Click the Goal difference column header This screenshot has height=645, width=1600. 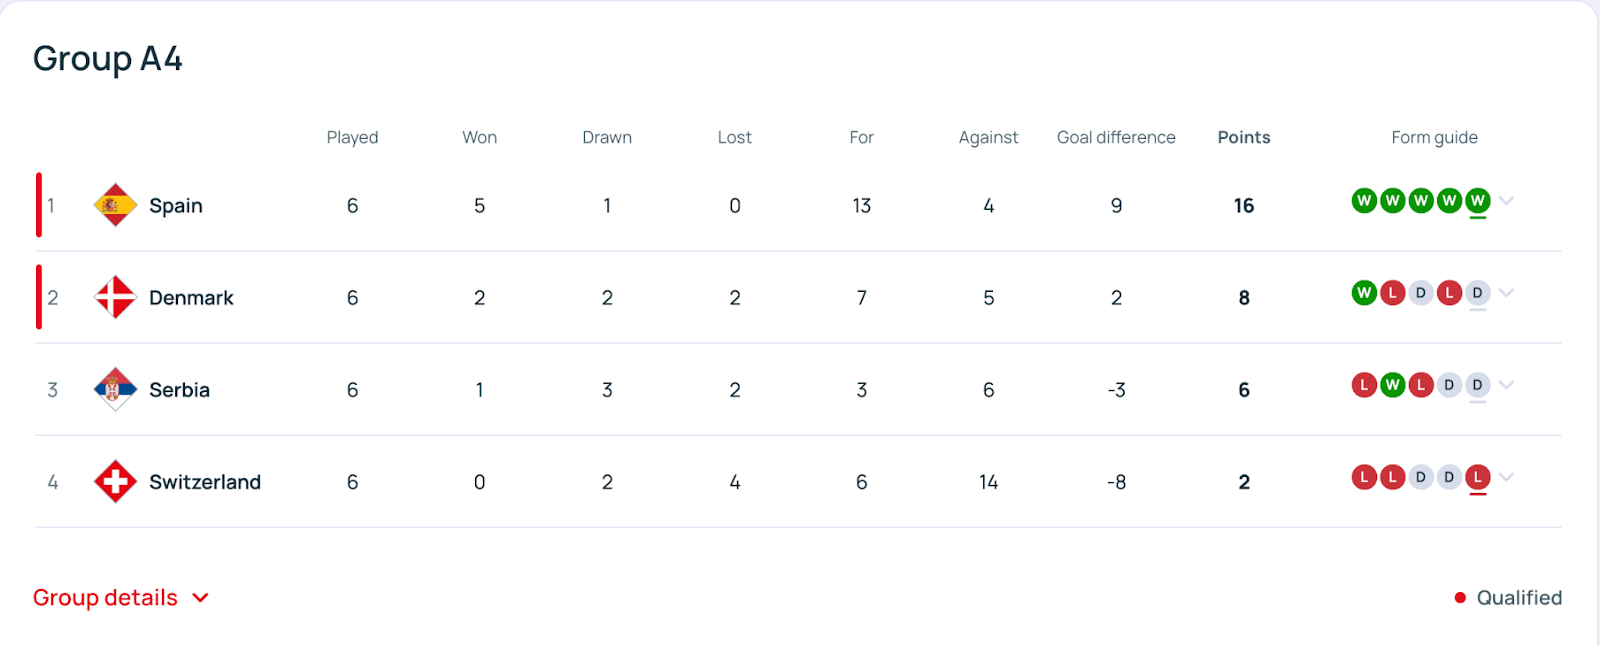coord(1116,137)
